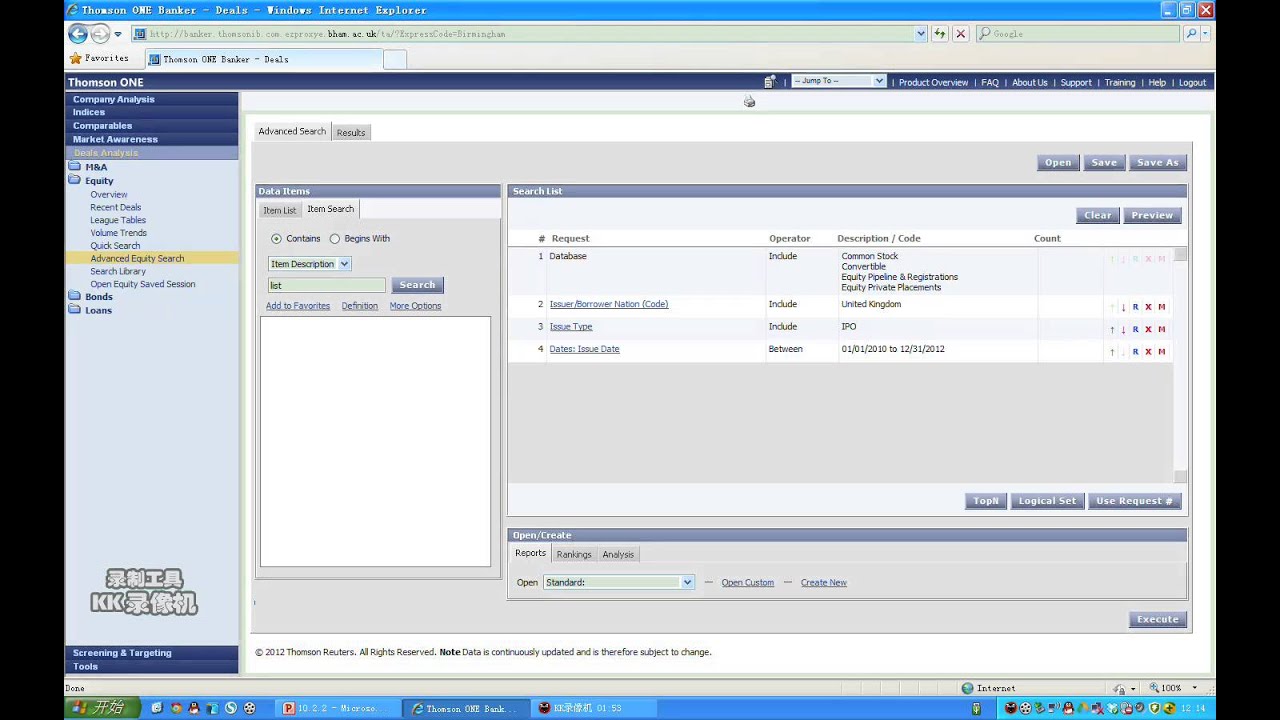Open the M&A folder icon
This screenshot has height=720, width=1280.
(74, 167)
